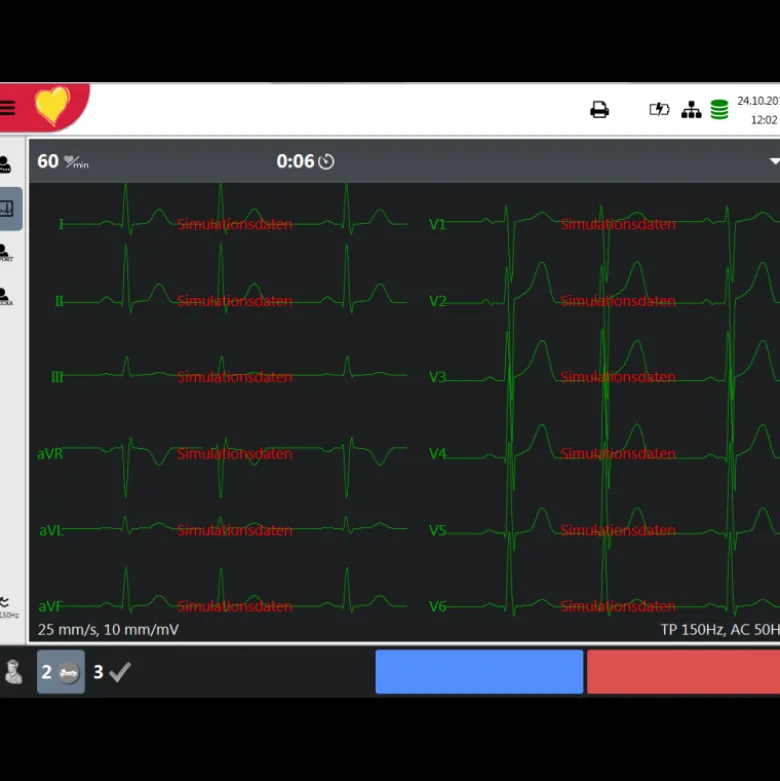780x781 pixels.
Task: Click the lowest person icon in sidebar
Action: [6, 297]
